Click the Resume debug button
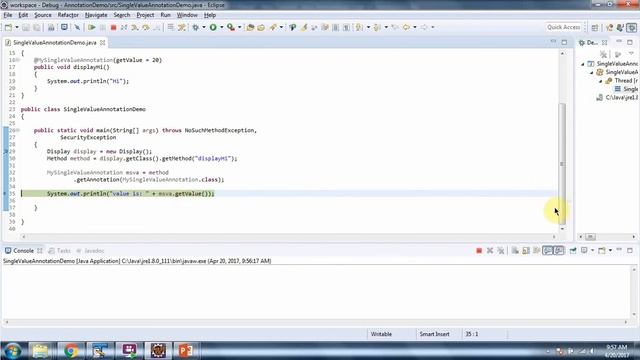640x360 pixels. click(92, 27)
